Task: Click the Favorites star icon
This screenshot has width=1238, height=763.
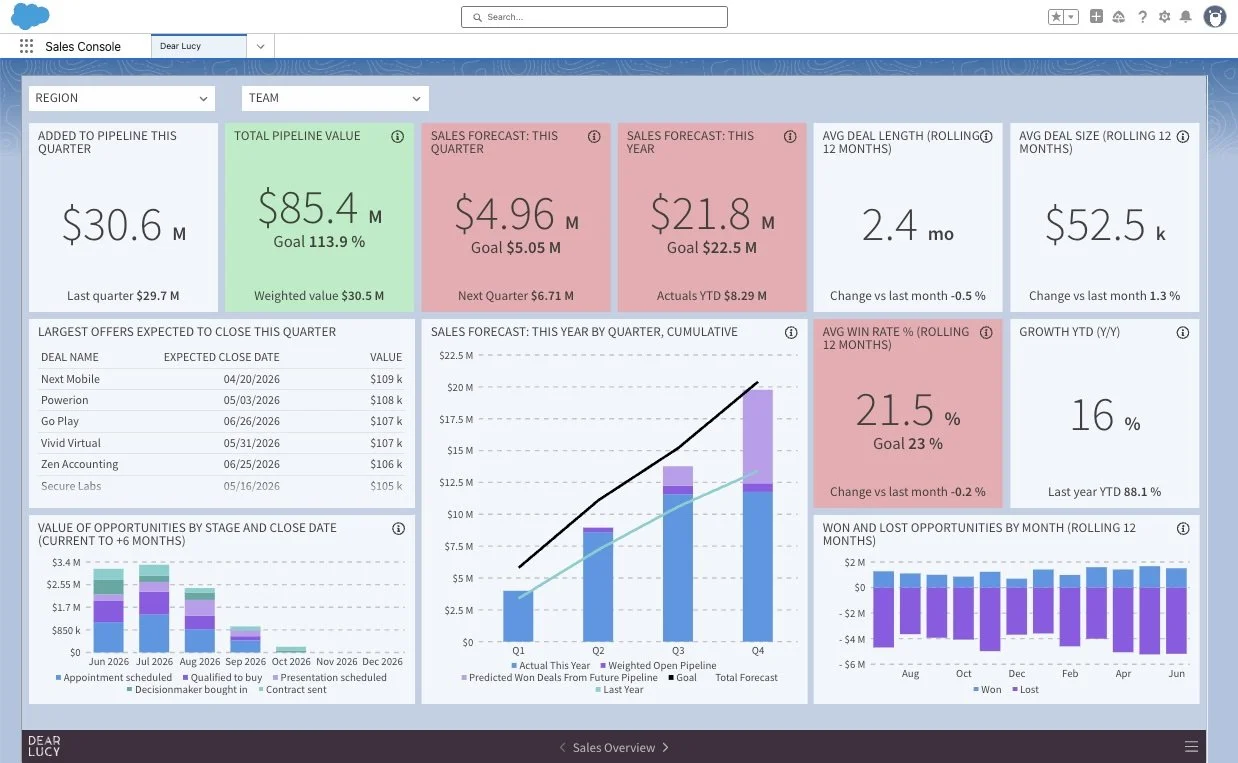Action: pyautogui.click(x=1056, y=17)
